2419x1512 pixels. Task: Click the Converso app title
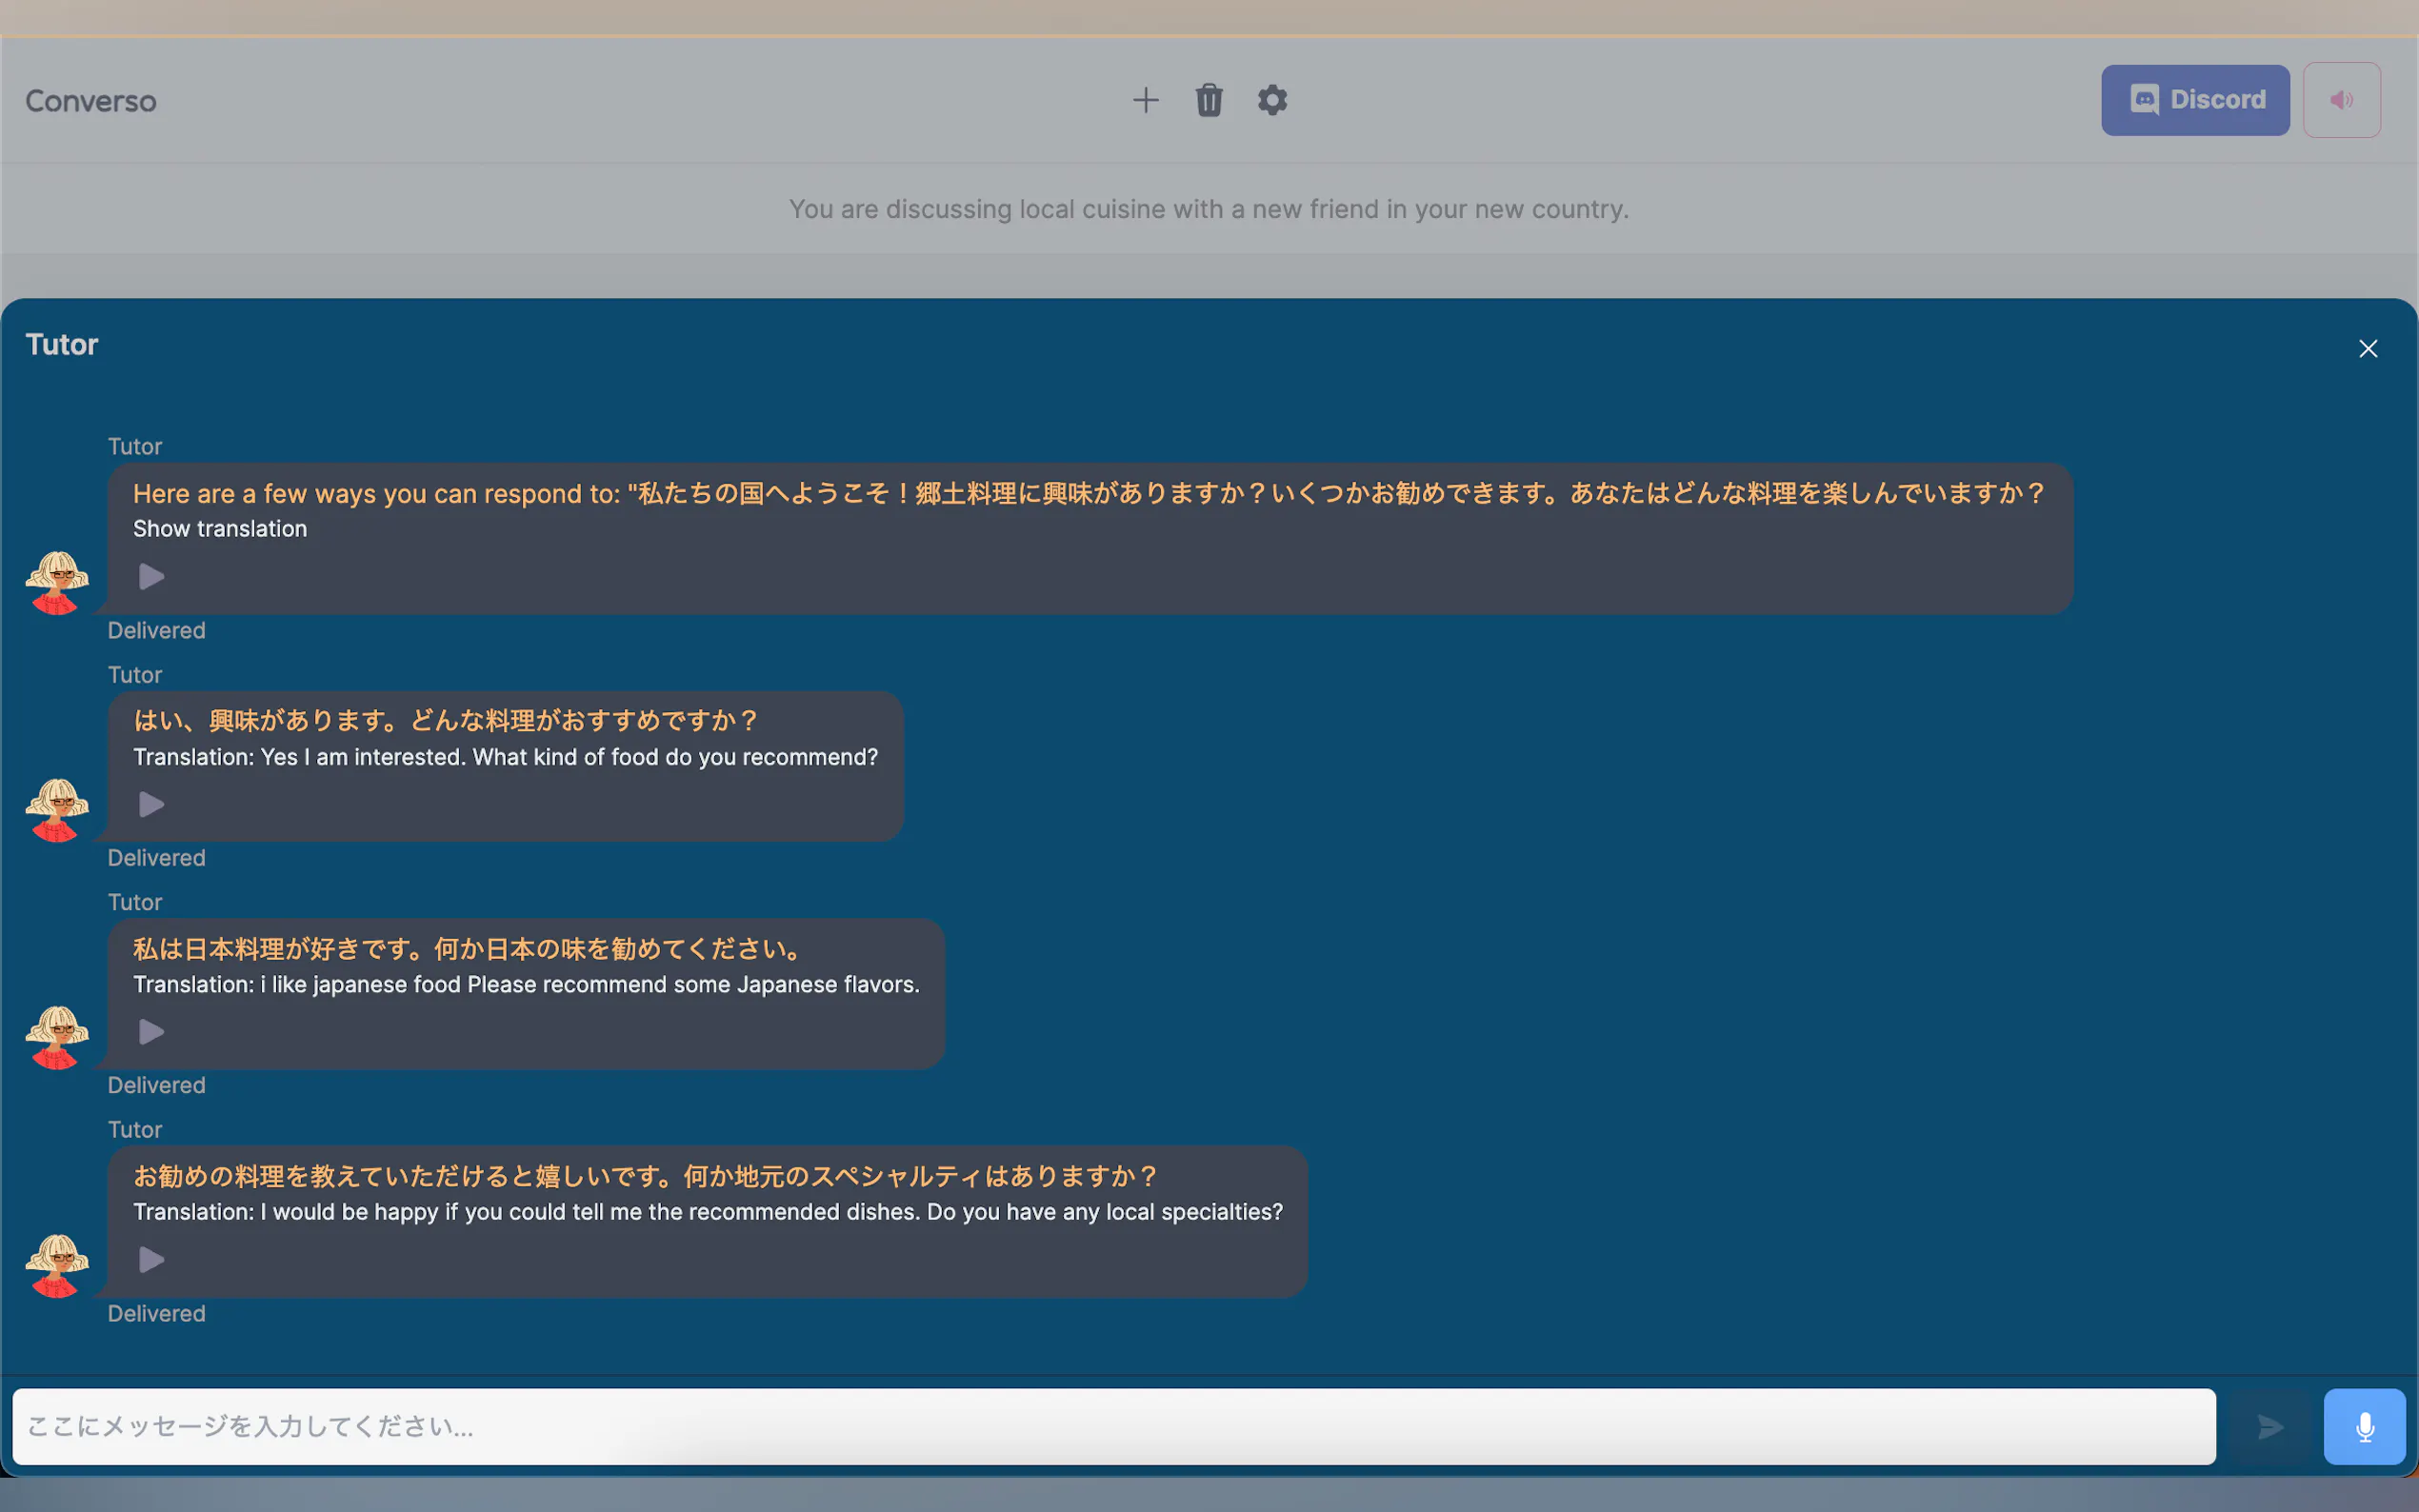pyautogui.click(x=91, y=101)
